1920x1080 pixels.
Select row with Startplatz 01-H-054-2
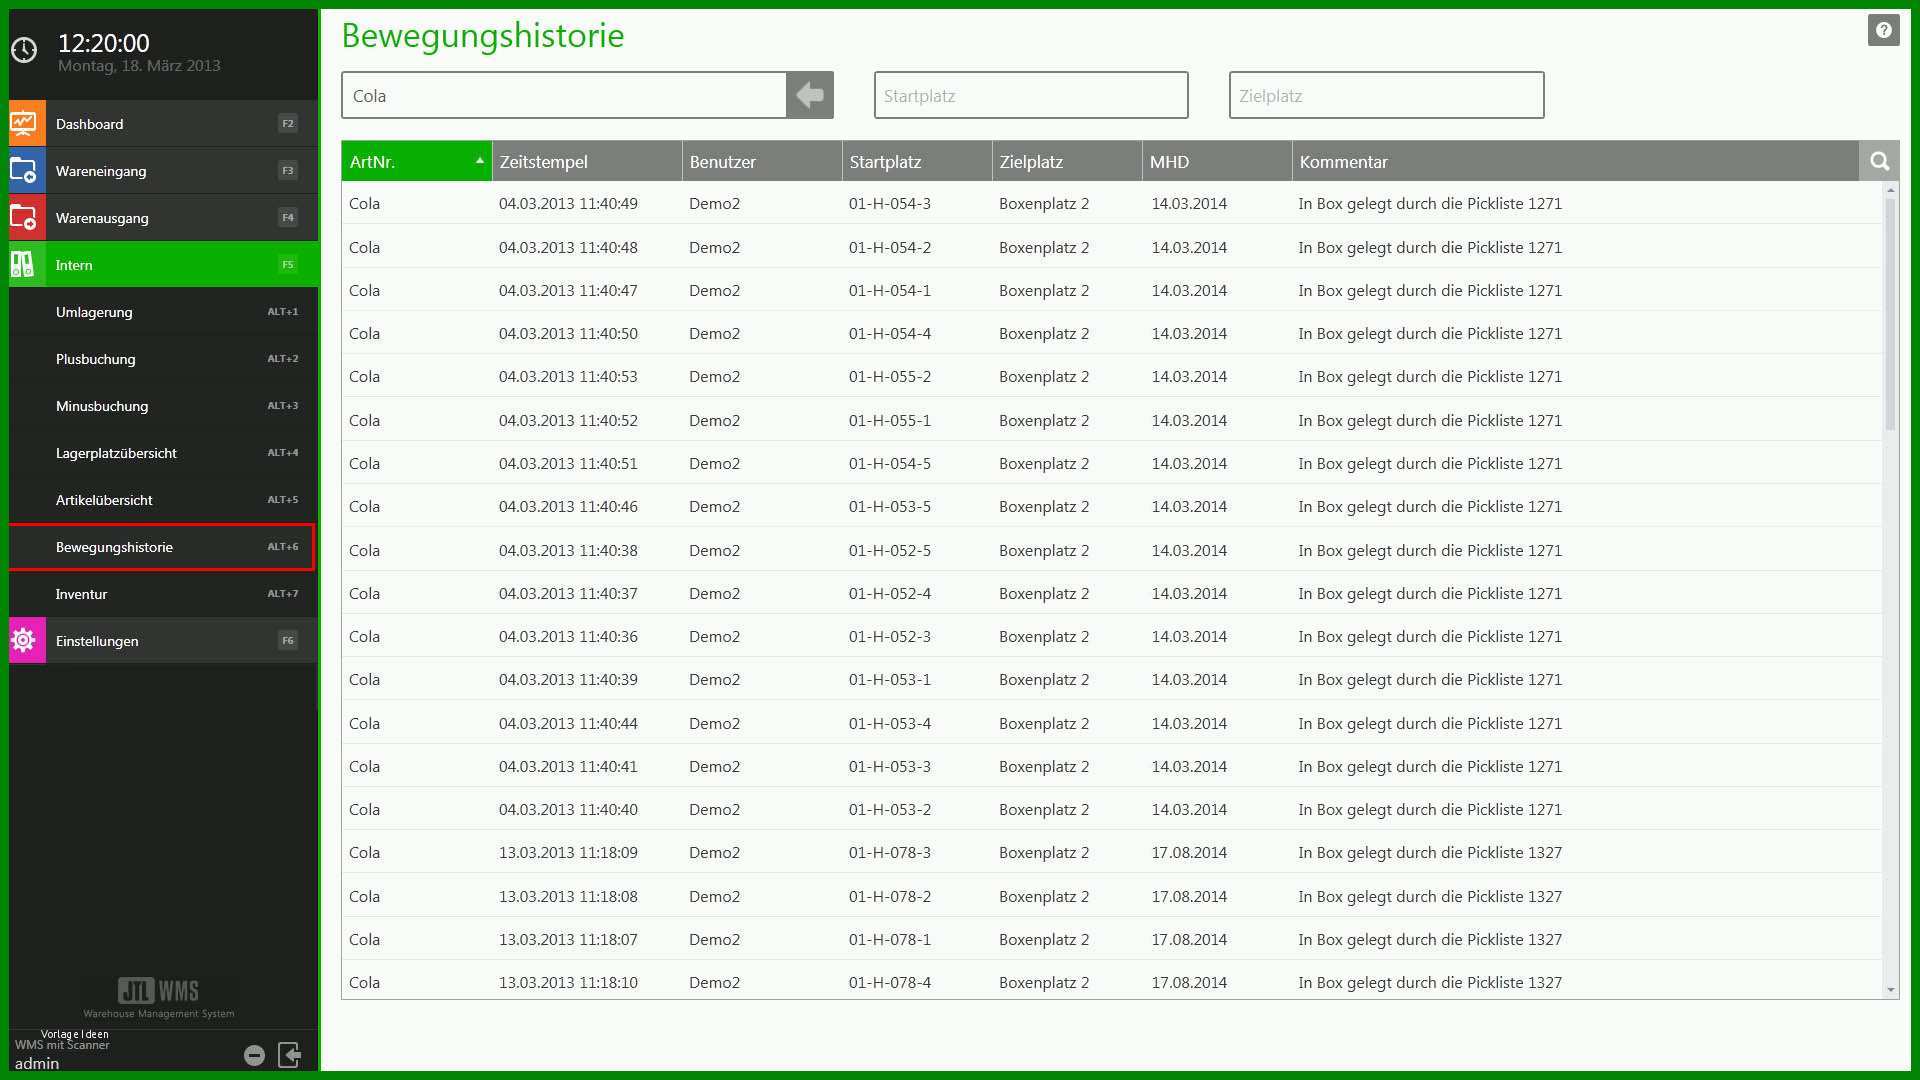point(1111,247)
